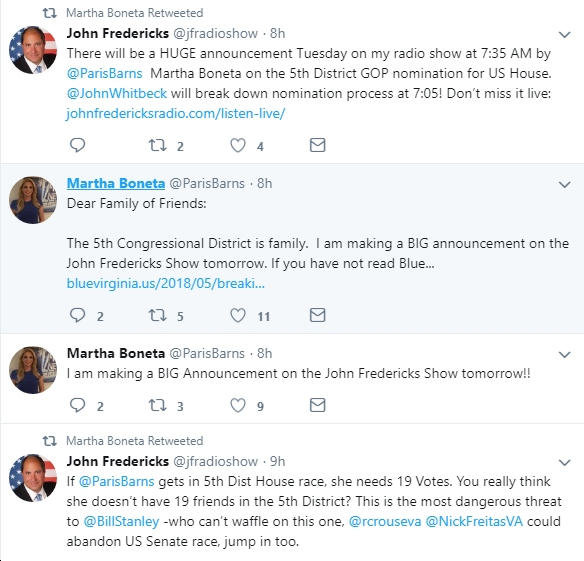Expand options for the 9h John Fredericks tweet
The height and width of the screenshot is (561, 584).
(x=565, y=463)
